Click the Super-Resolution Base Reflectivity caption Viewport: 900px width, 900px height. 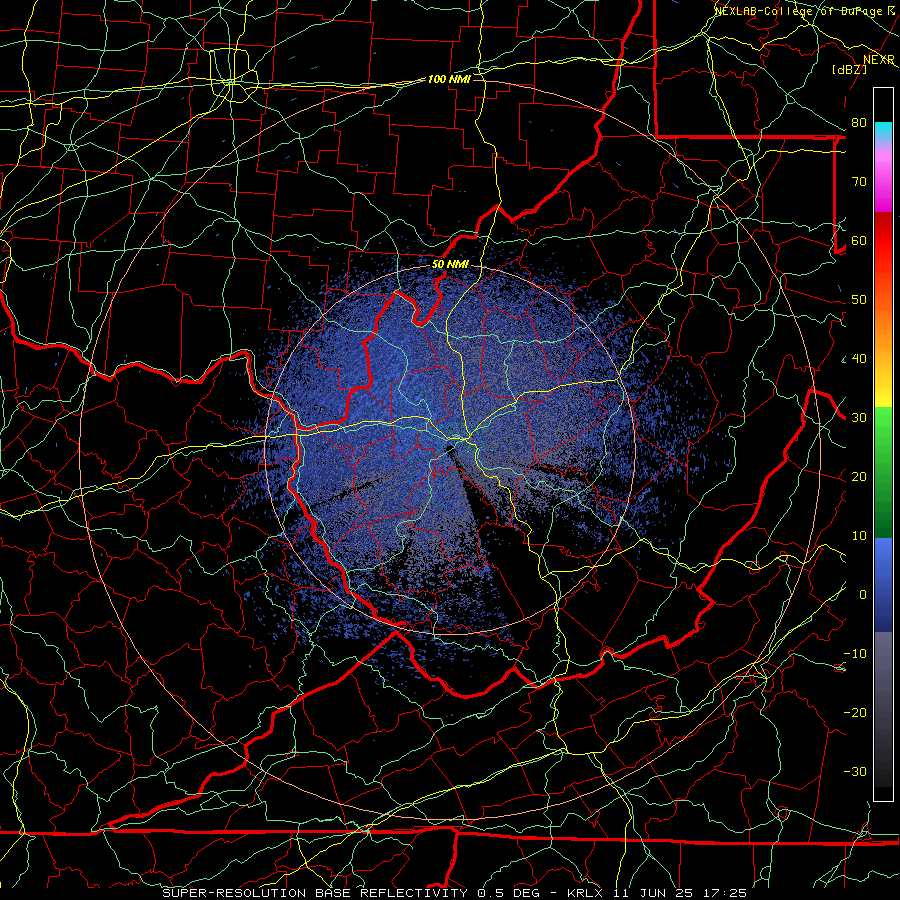[x=315, y=893]
